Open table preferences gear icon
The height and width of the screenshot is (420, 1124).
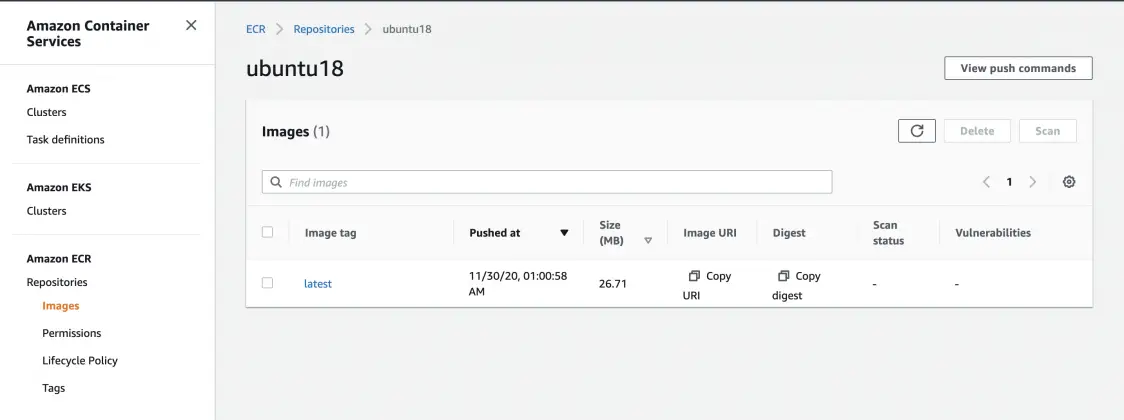[x=1069, y=182]
